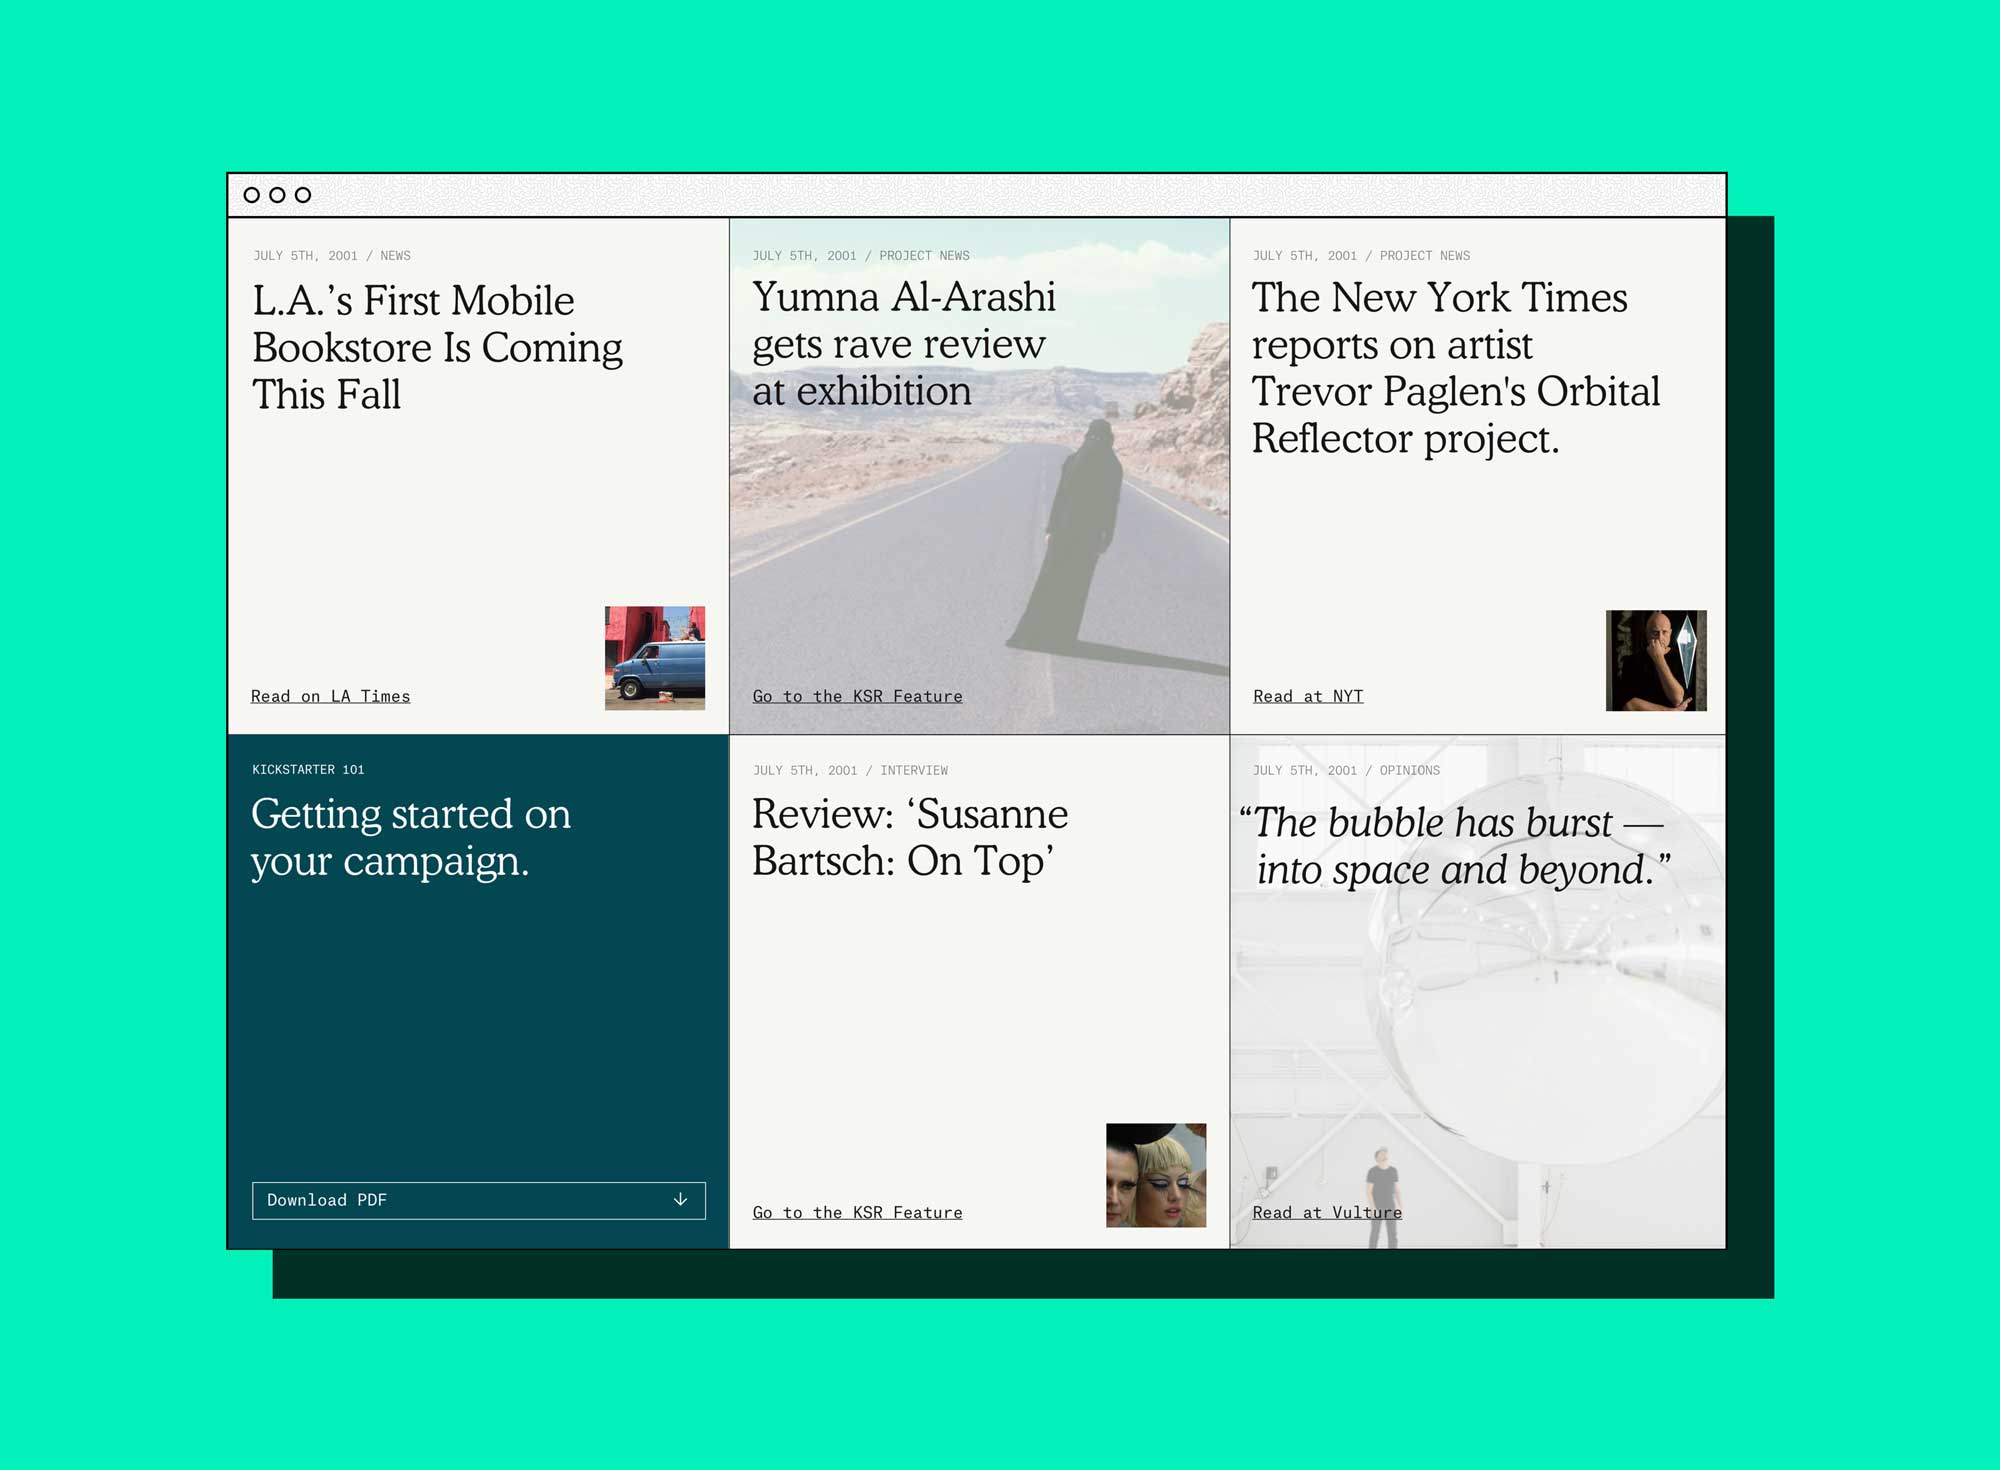Click the Kickstarter 101 category label
2000x1470 pixels.
tap(308, 769)
